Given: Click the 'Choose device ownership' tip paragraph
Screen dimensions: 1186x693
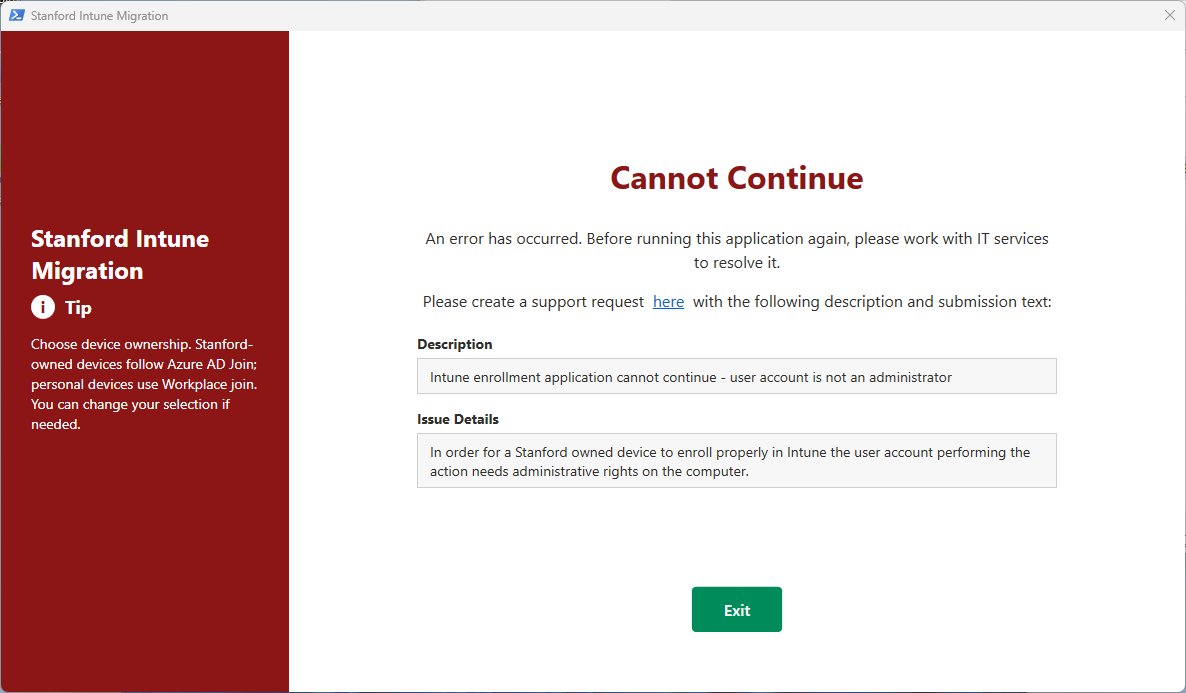Looking at the screenshot, I should tap(144, 384).
